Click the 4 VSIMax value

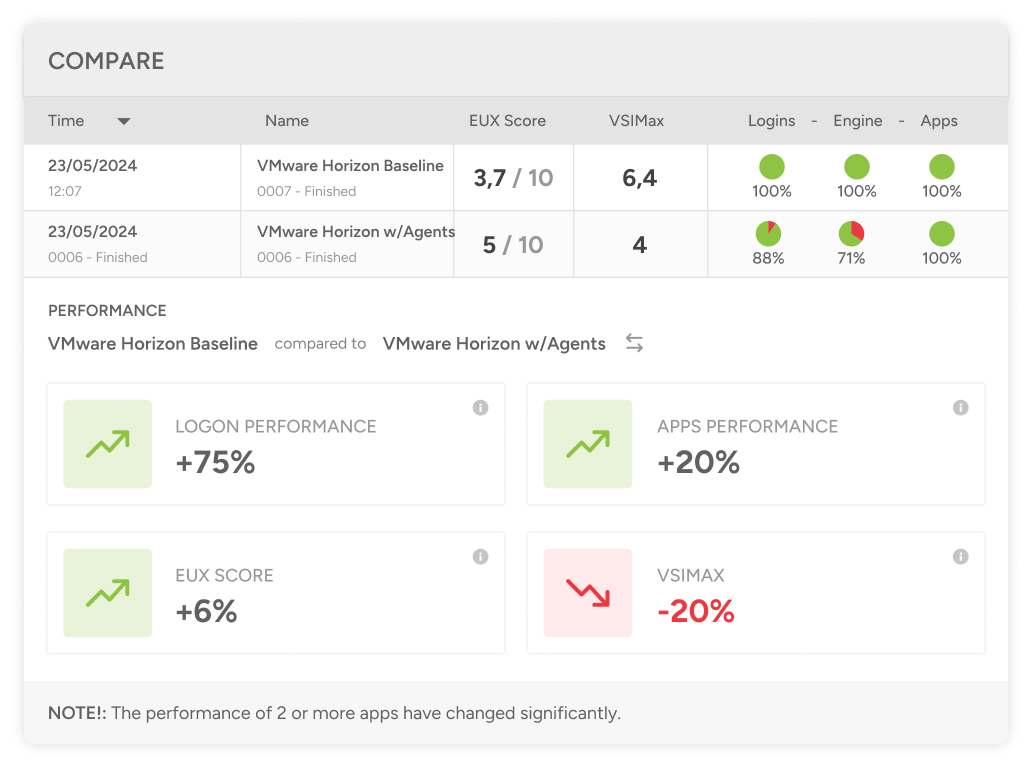[x=639, y=245]
